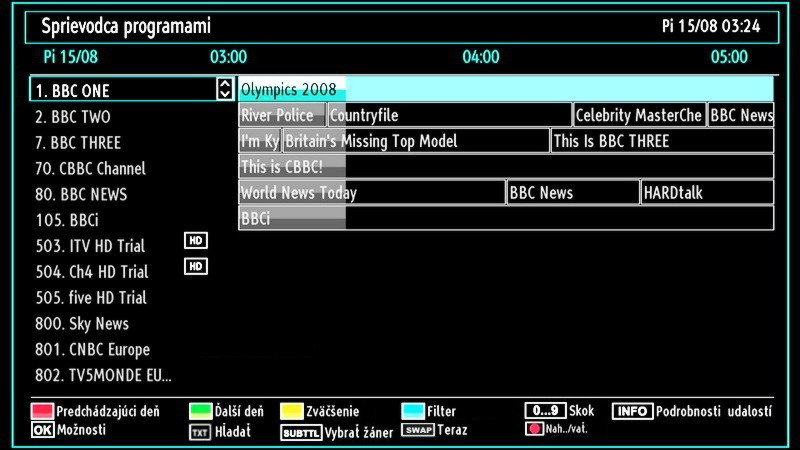The height and width of the screenshot is (450, 800).
Task: Select channel 505. five HD Trial
Action: [x=91, y=298]
